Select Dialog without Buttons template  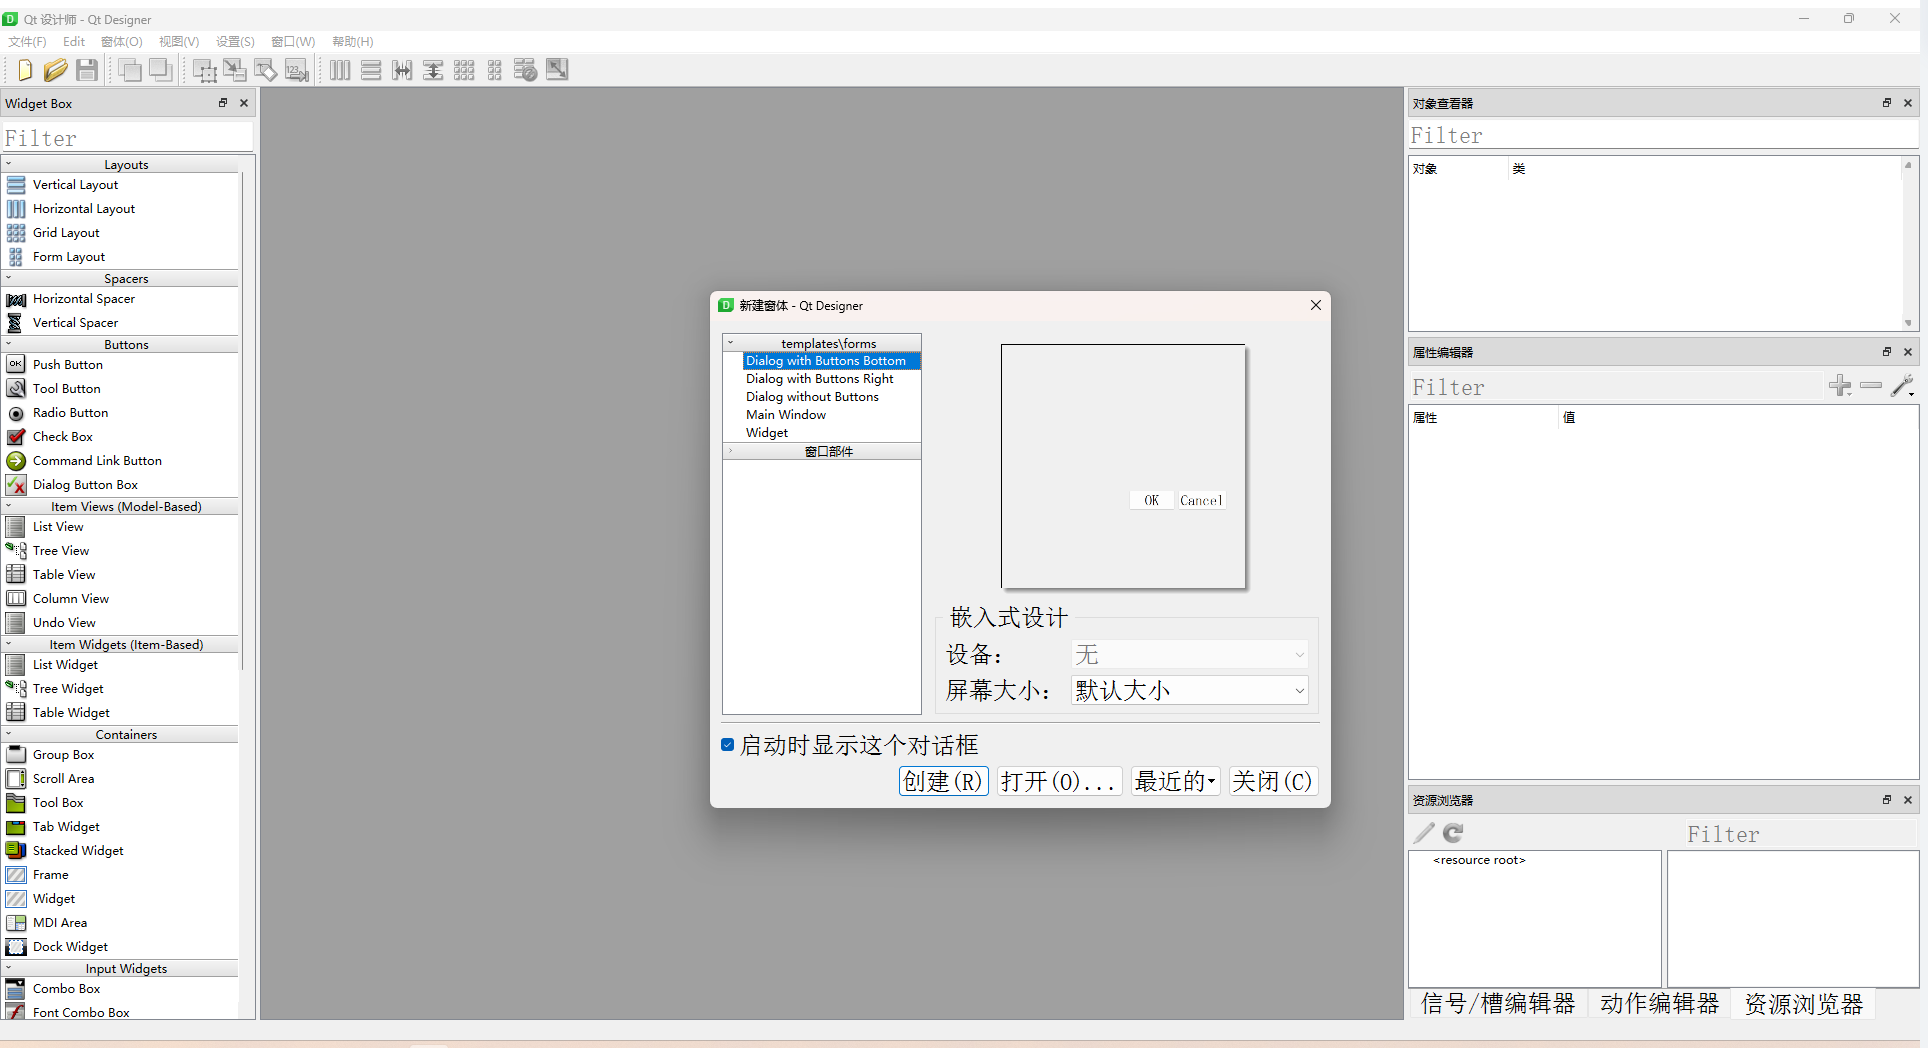click(x=812, y=397)
